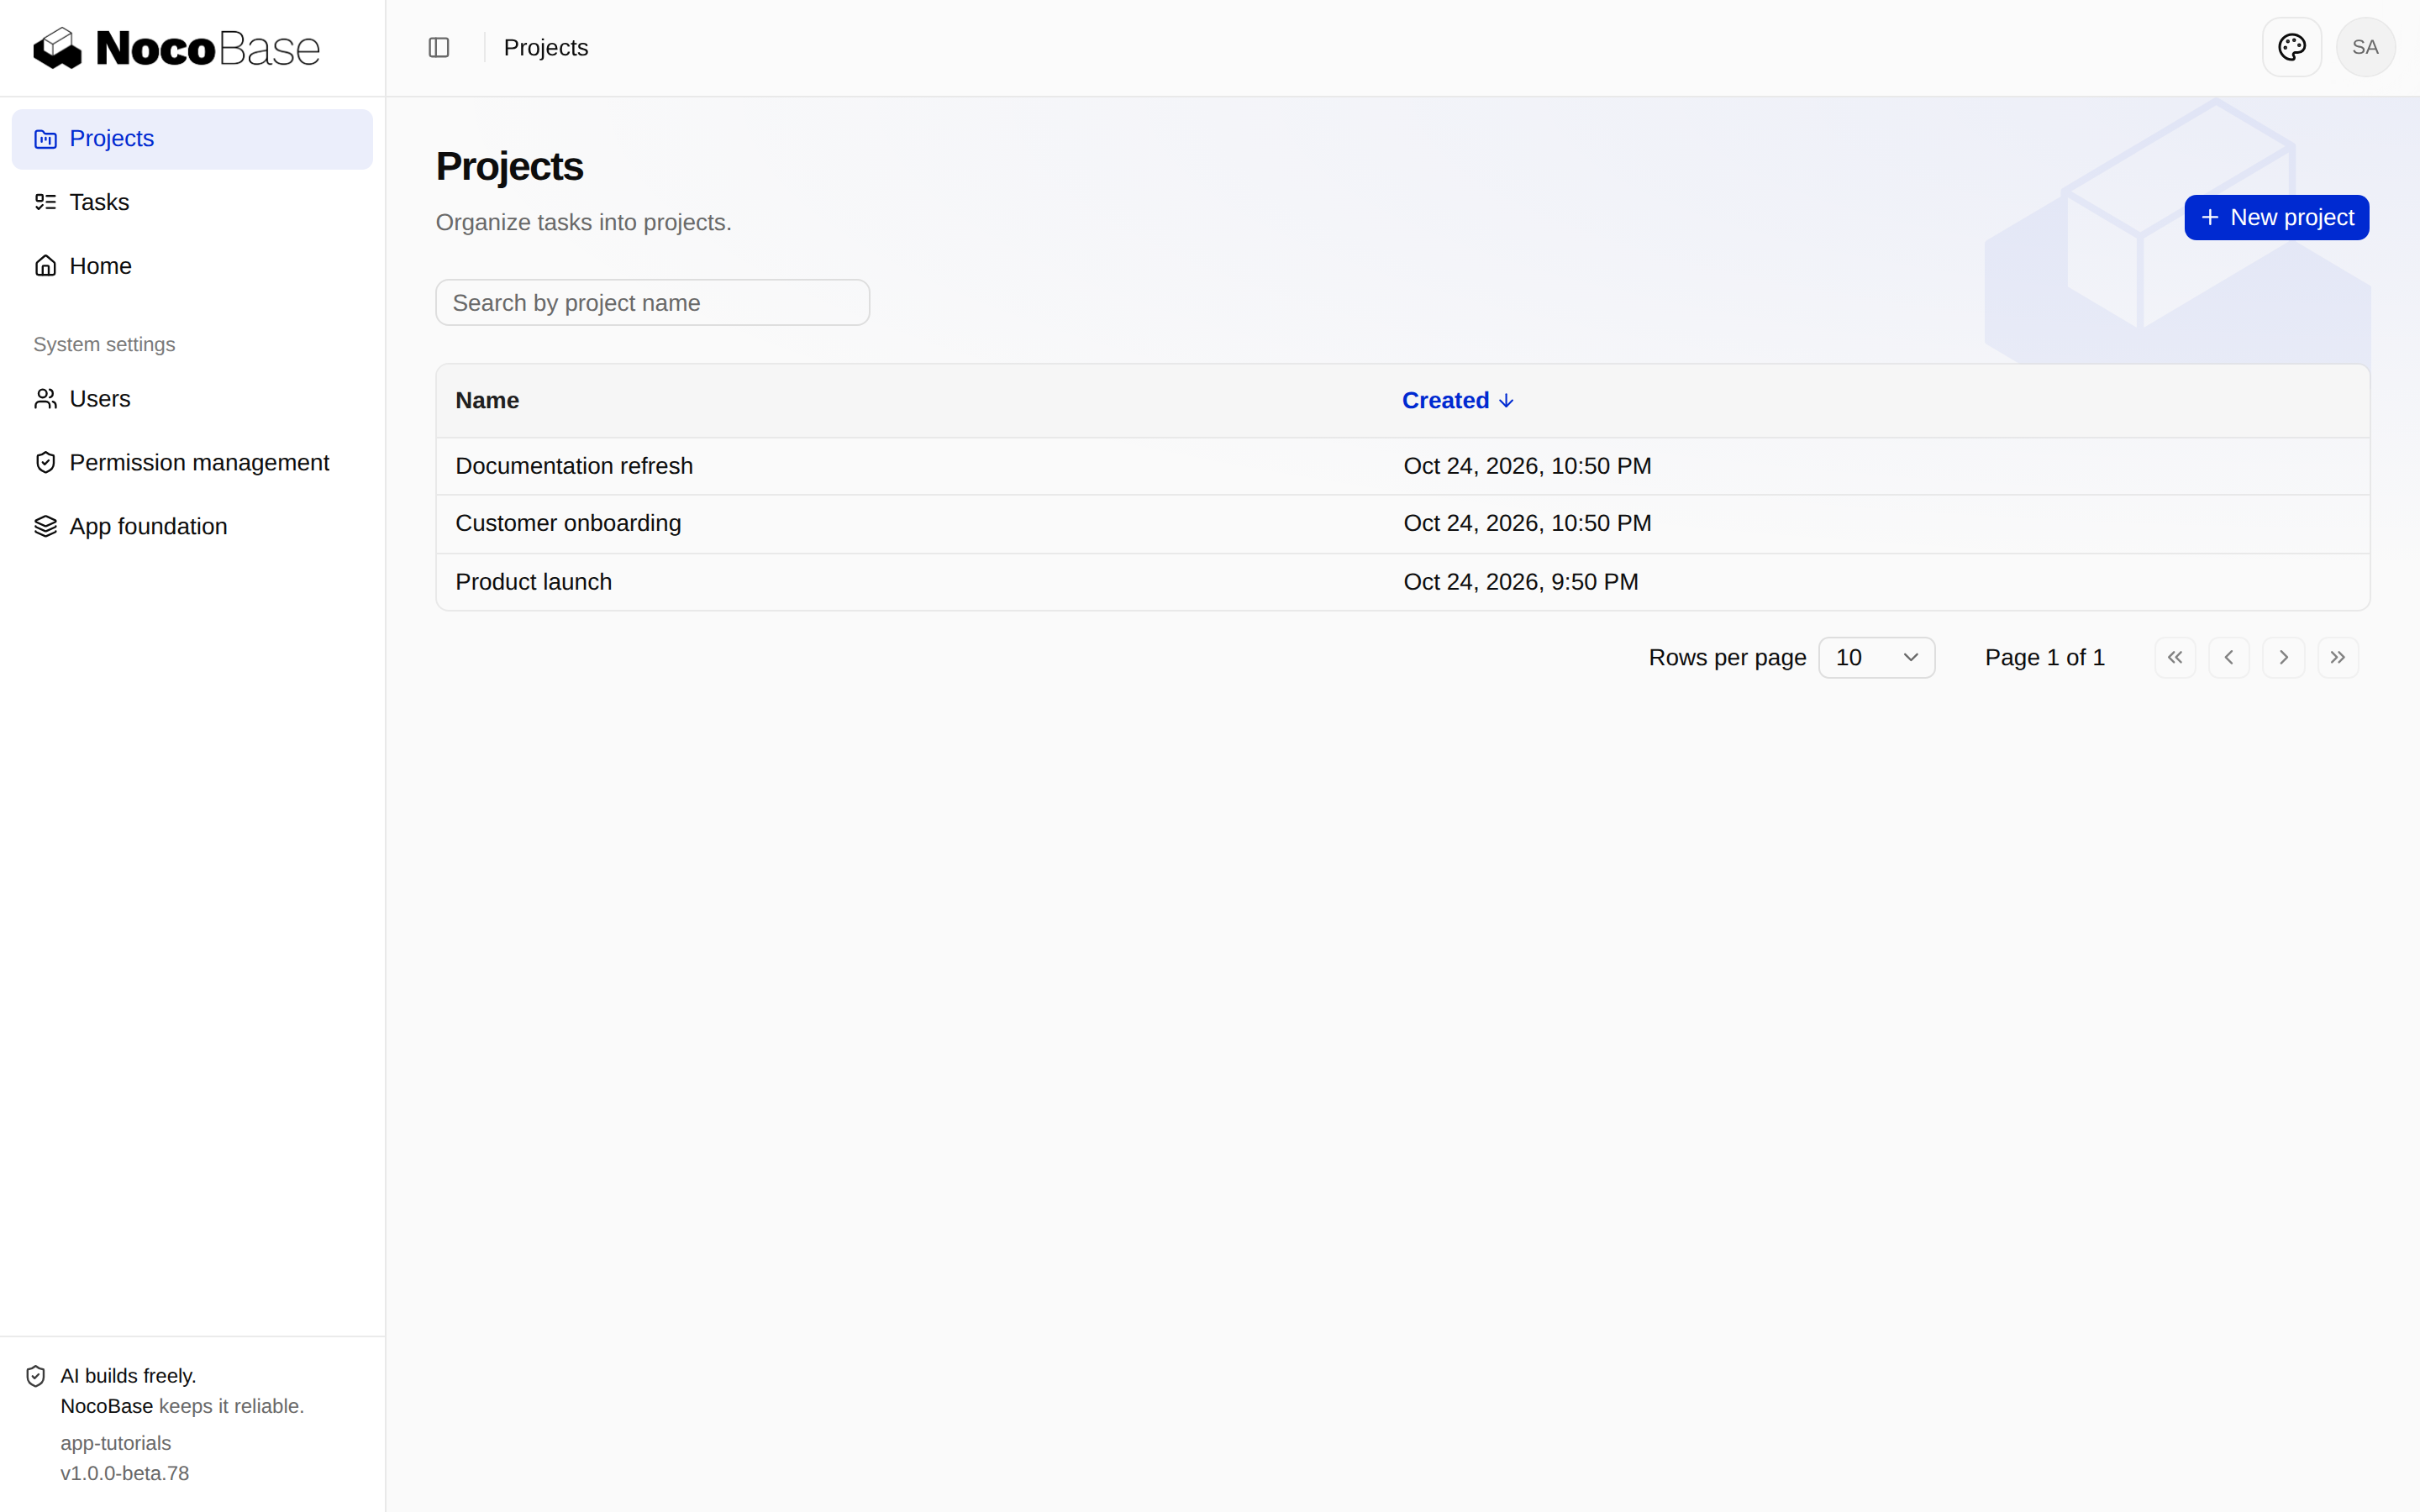
Task: Click the Customer onboarding created date cell
Action: (x=1527, y=524)
